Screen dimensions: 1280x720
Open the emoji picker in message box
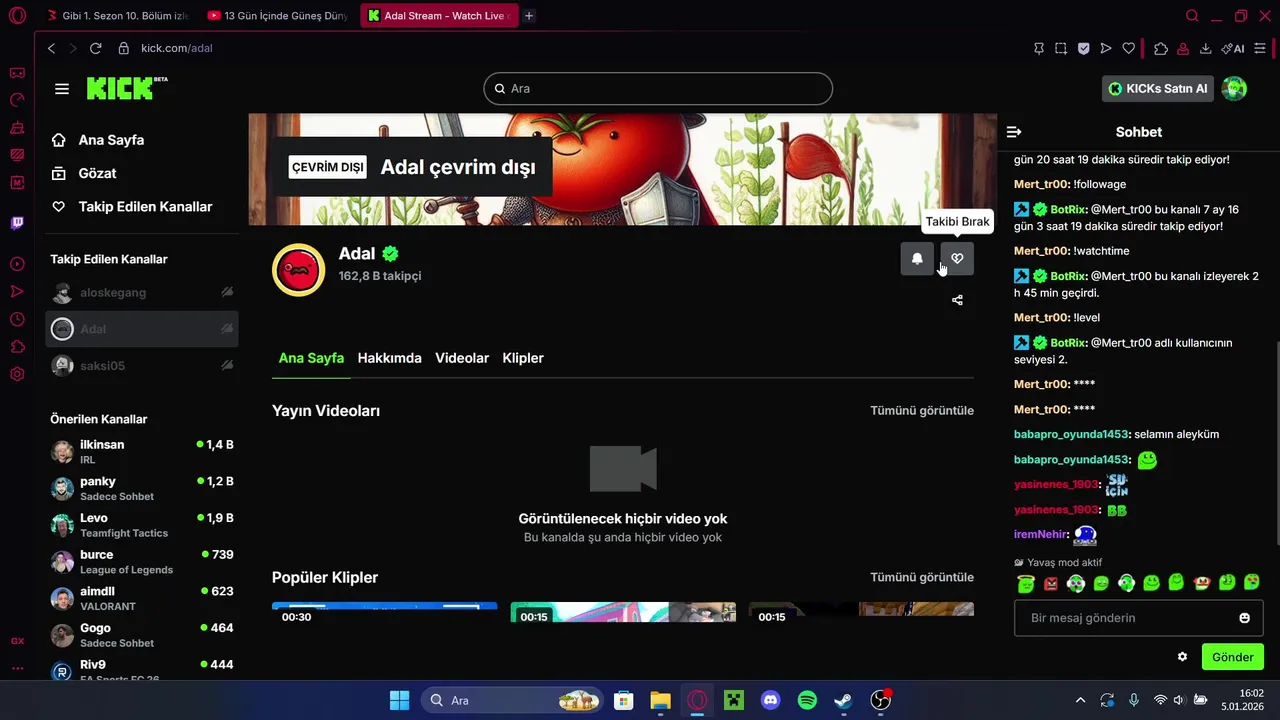1244,618
